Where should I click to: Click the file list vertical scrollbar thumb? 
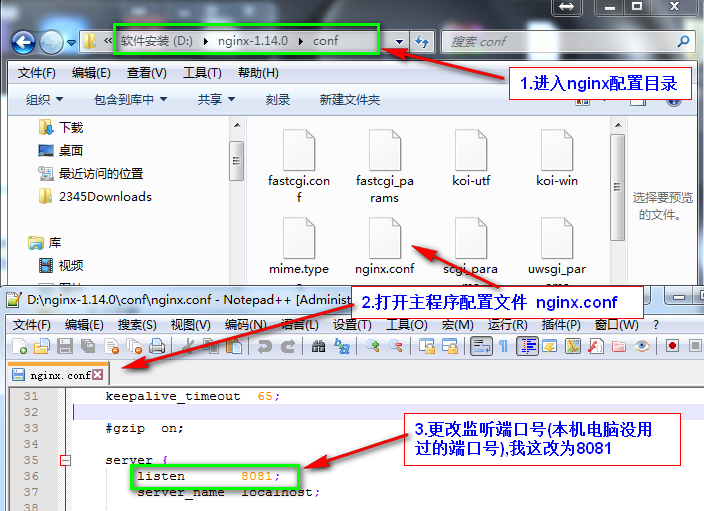(x=618, y=187)
